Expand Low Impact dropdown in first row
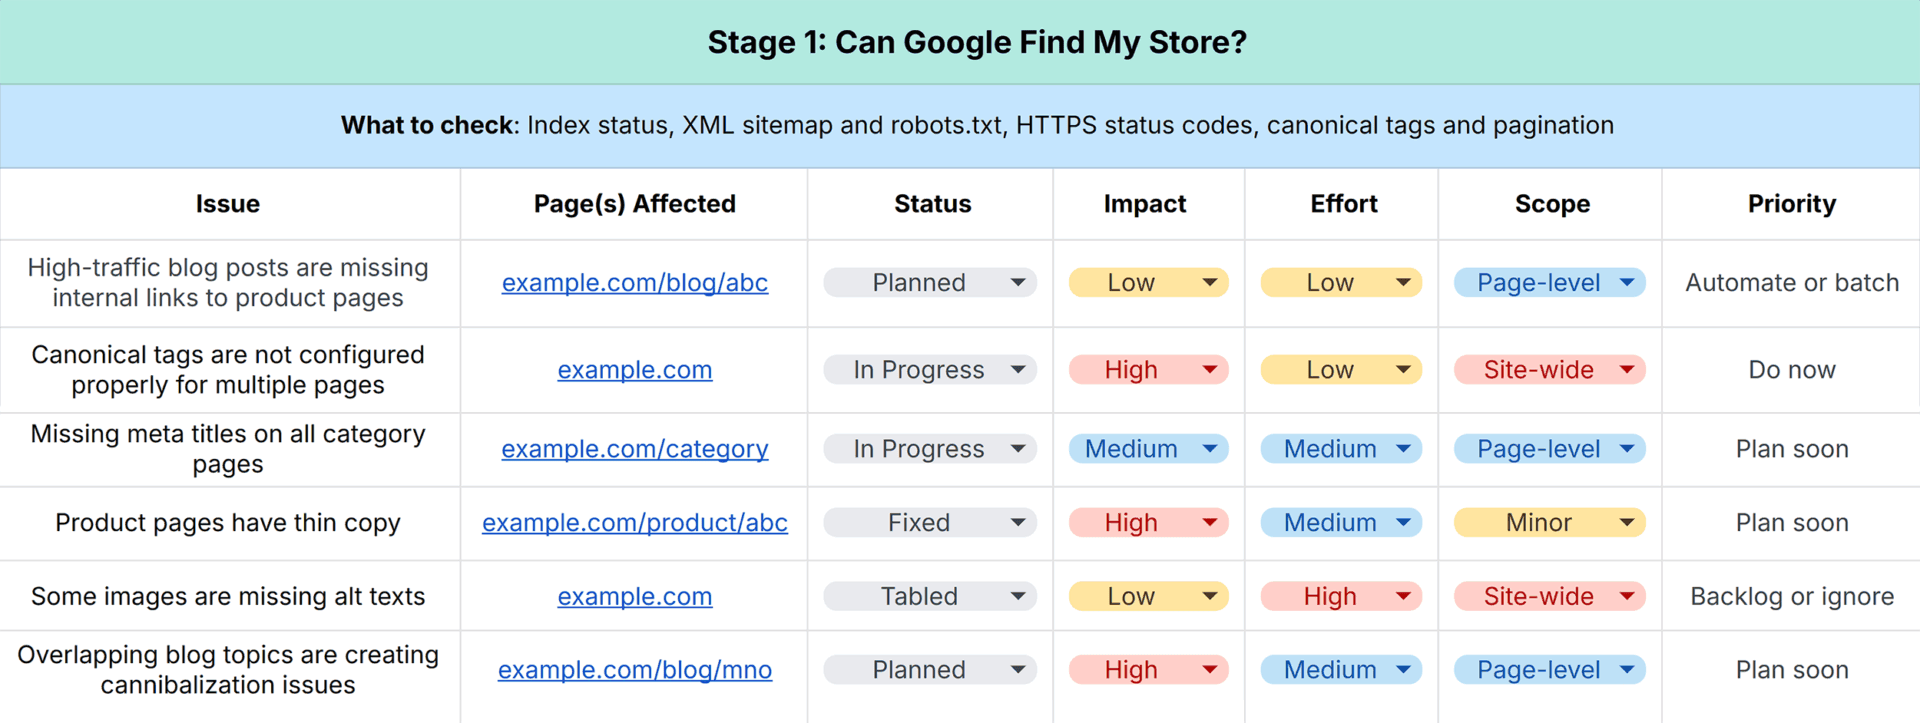The width and height of the screenshot is (1920, 723). click(1148, 283)
